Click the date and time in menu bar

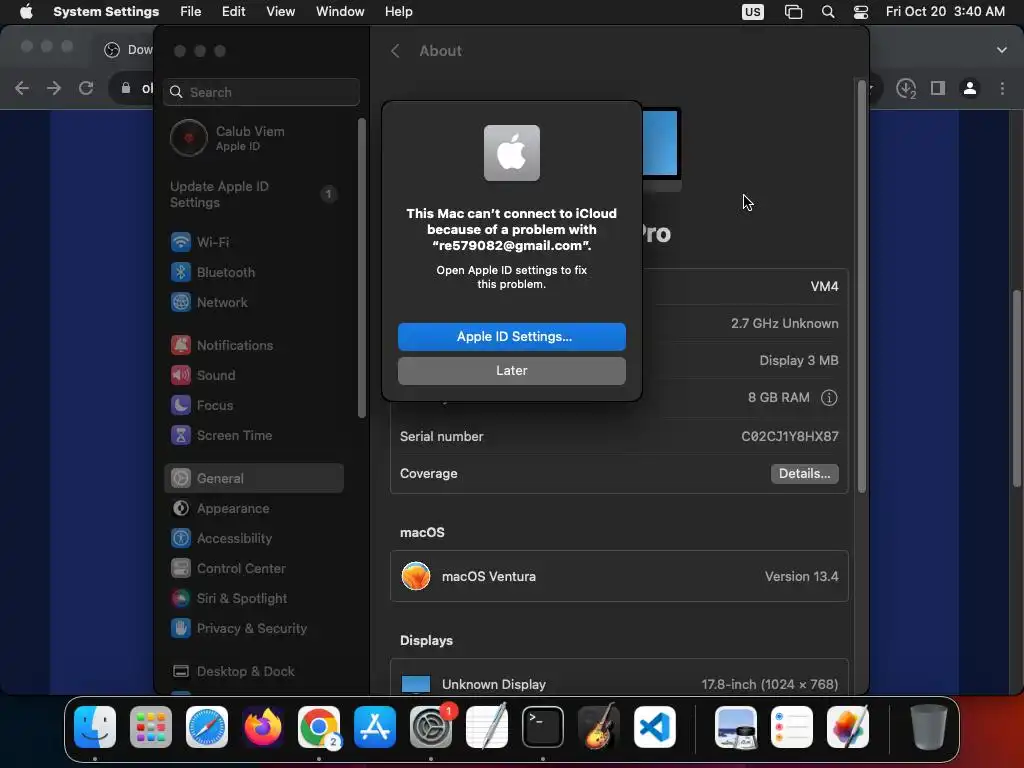click(x=945, y=12)
